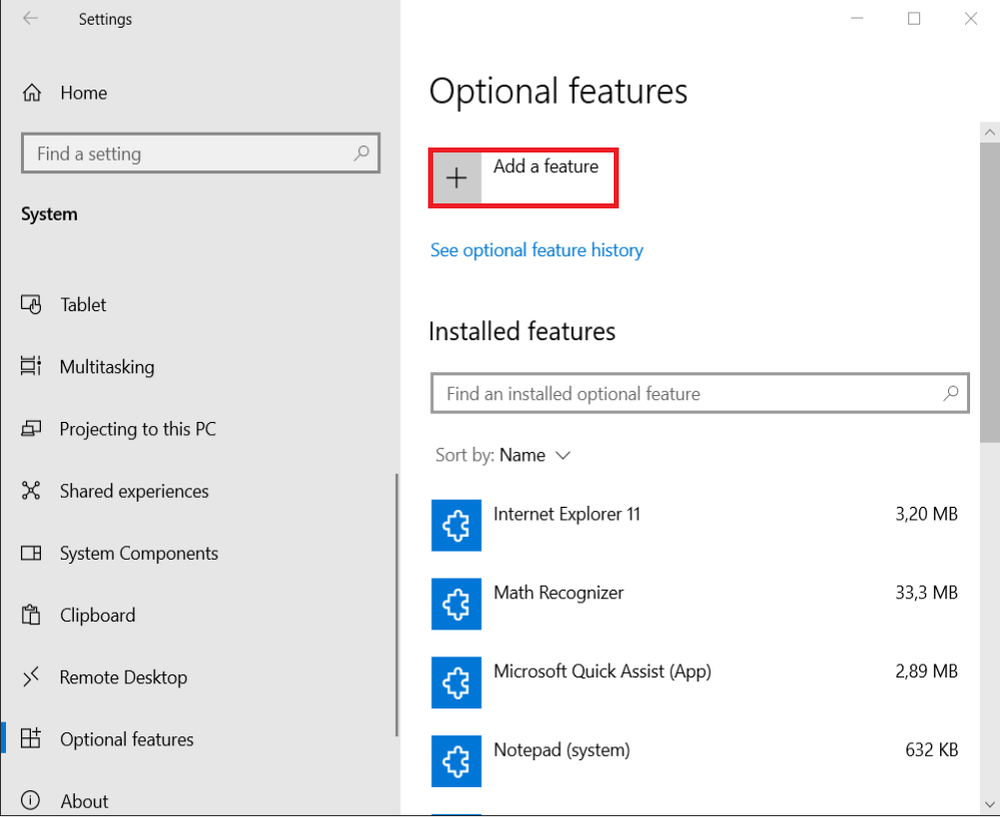Click the 33,3 MB size value
The image size is (1000, 817).
(x=926, y=593)
